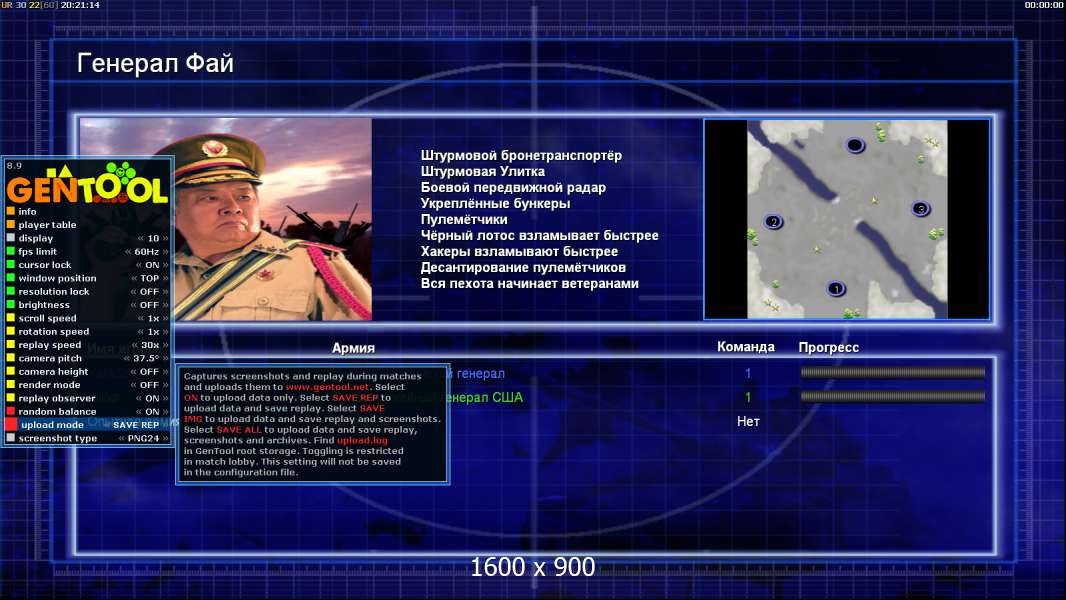Click the Команда column header
This screenshot has height=600, width=1066.
click(x=746, y=347)
